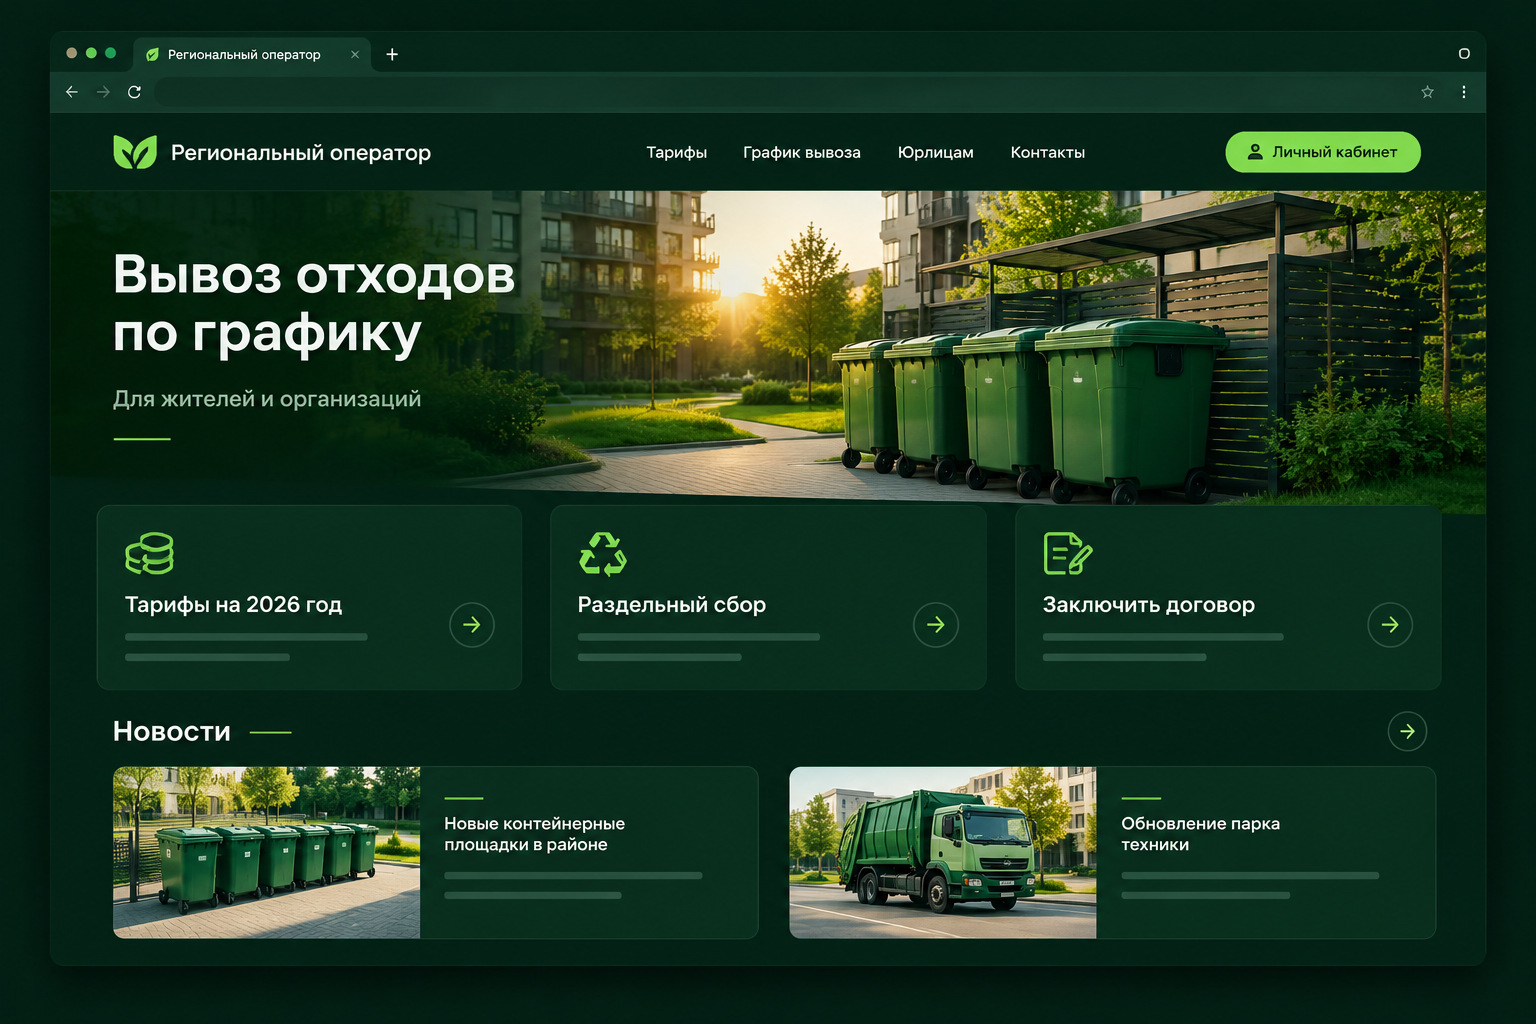Read news Новые контейнерные площадки в районе

pyautogui.click(x=535, y=834)
